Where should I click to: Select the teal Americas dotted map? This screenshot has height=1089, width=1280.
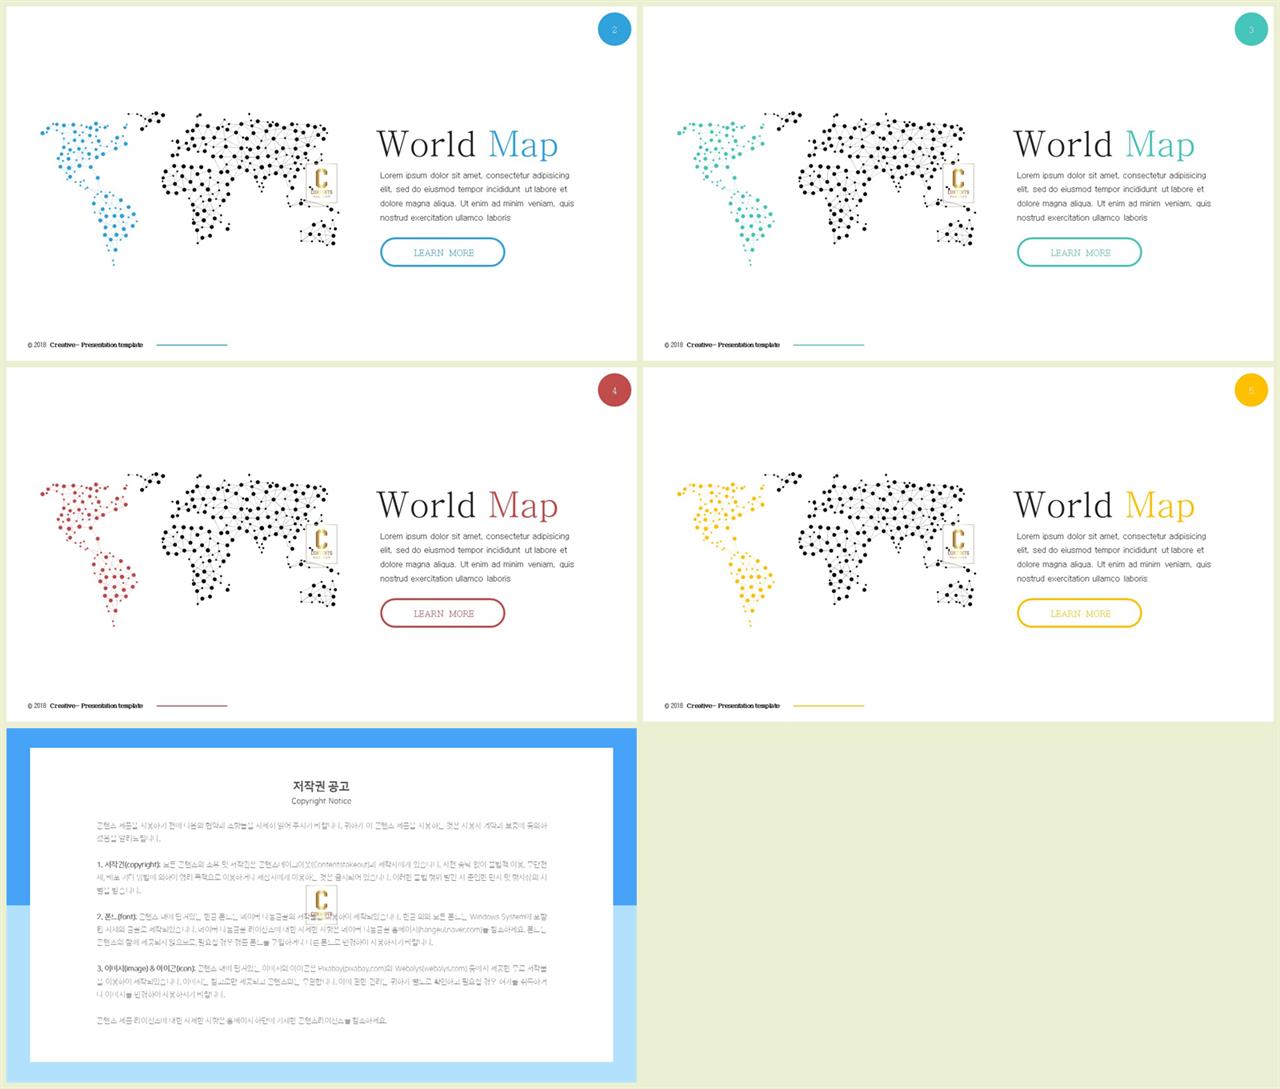727,192
